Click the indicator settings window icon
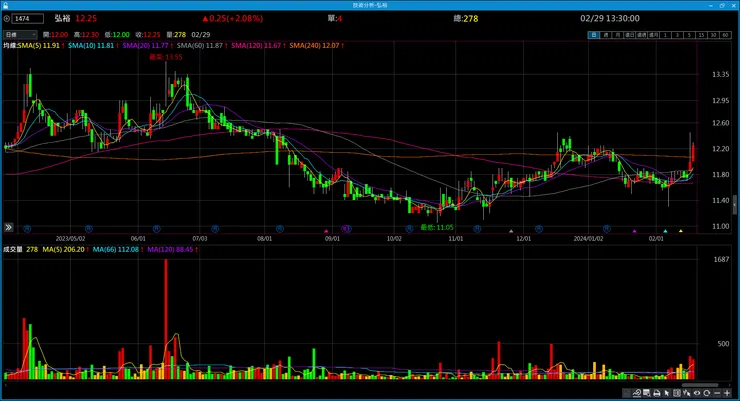The image size is (740, 401). tap(646, 393)
